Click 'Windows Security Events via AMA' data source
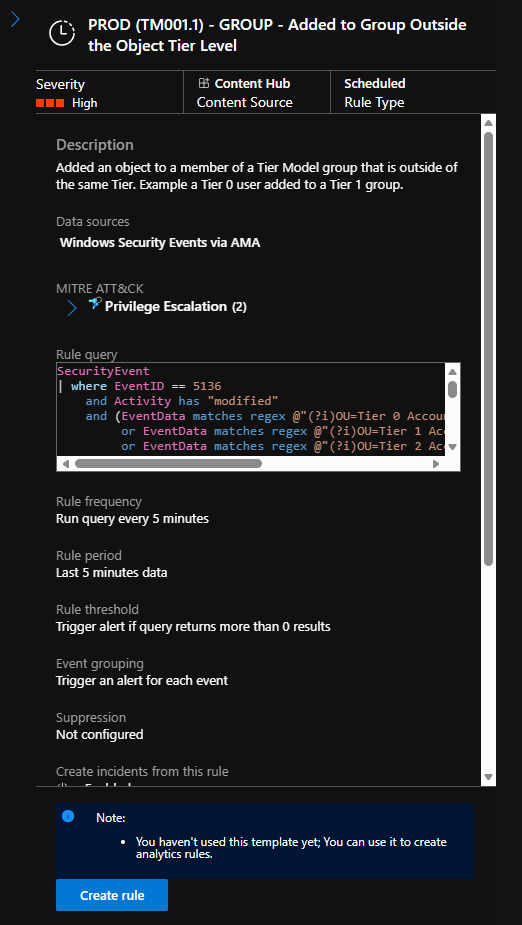Image resolution: width=522 pixels, height=925 pixels. pyautogui.click(x=160, y=242)
